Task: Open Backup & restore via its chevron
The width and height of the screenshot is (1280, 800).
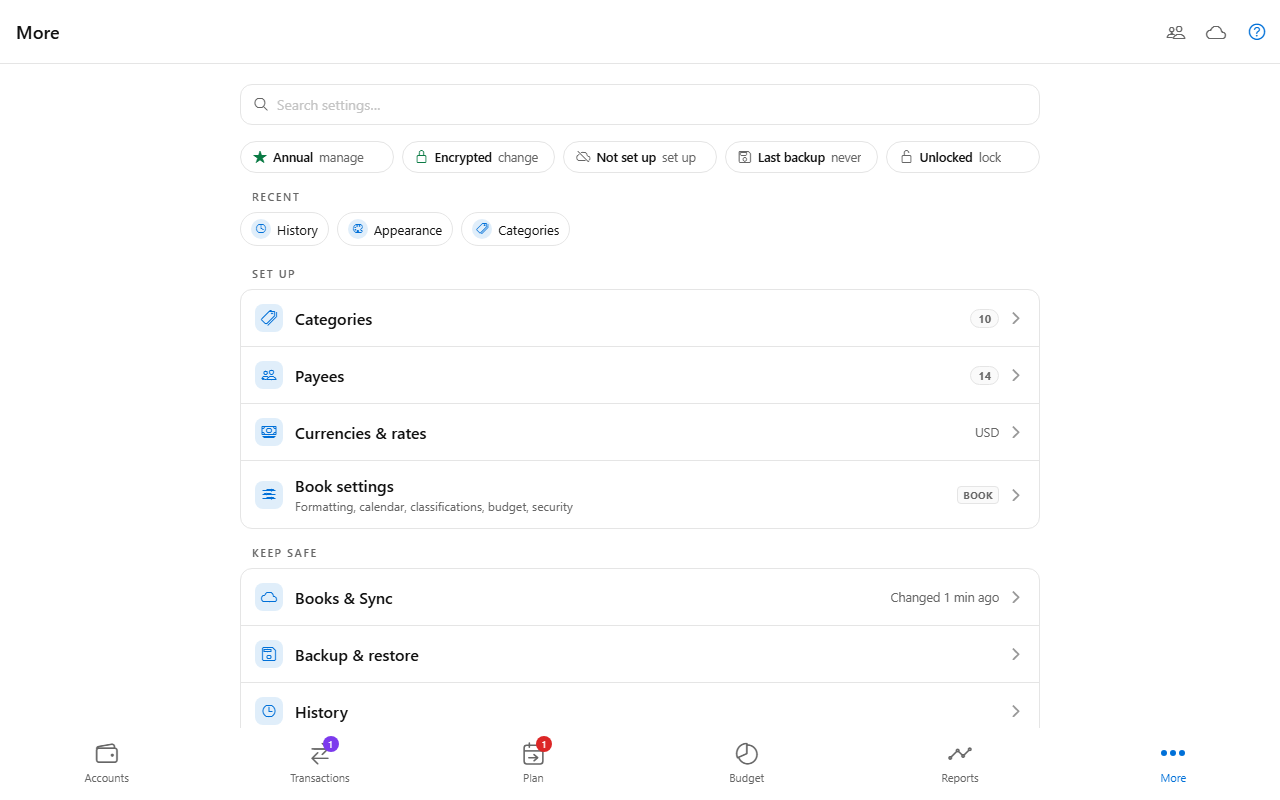Action: 1016,654
